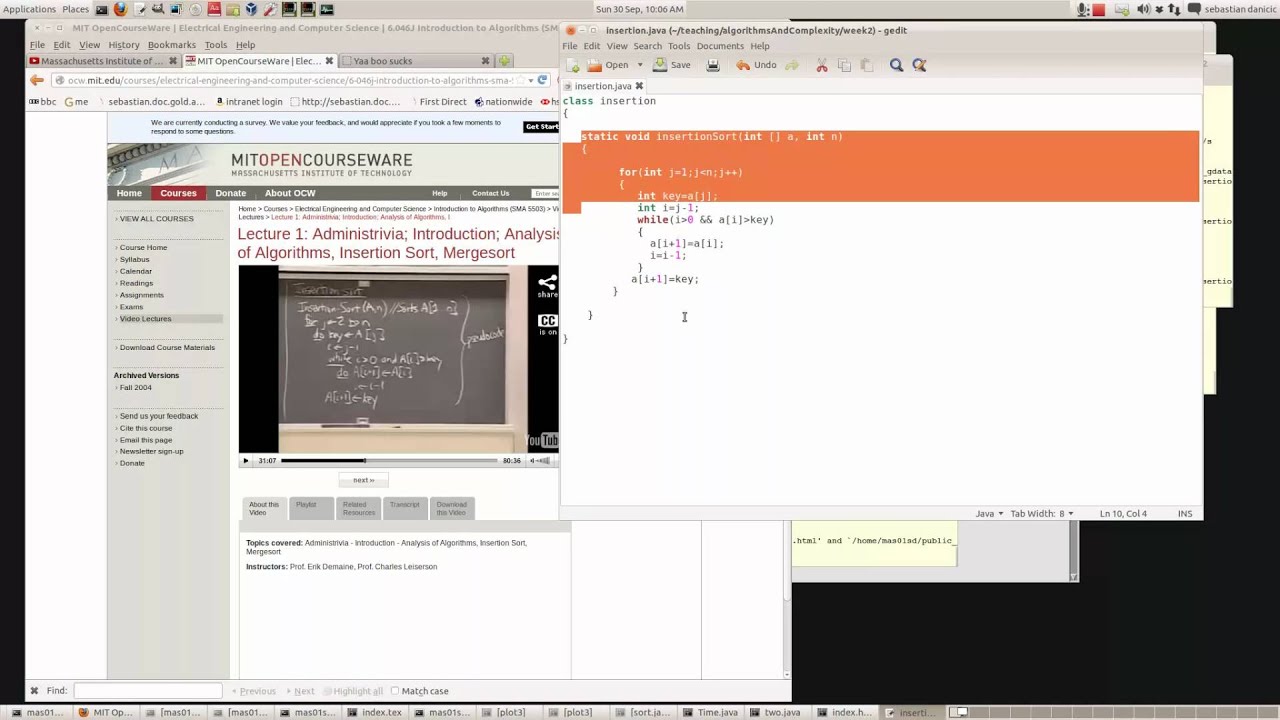1280x720 pixels.
Task: Save the insertion.java file
Action: tap(672, 65)
